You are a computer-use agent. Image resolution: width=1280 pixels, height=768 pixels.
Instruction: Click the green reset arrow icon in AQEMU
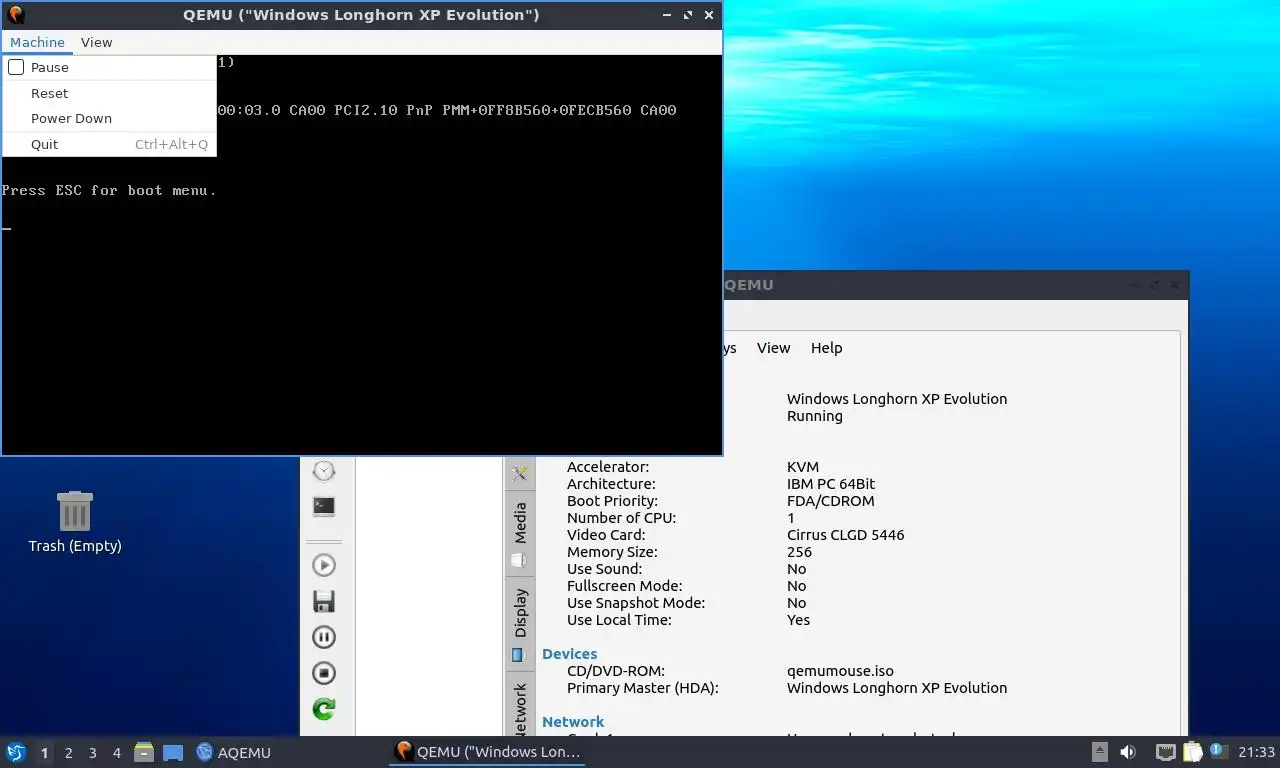(324, 709)
